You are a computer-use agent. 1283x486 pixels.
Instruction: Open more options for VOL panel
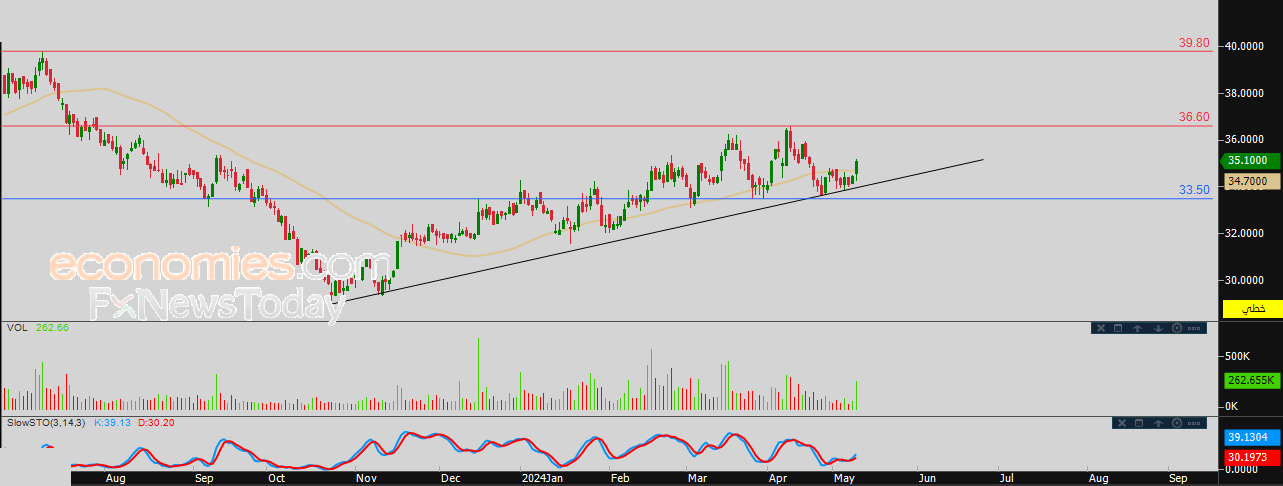pos(1194,328)
